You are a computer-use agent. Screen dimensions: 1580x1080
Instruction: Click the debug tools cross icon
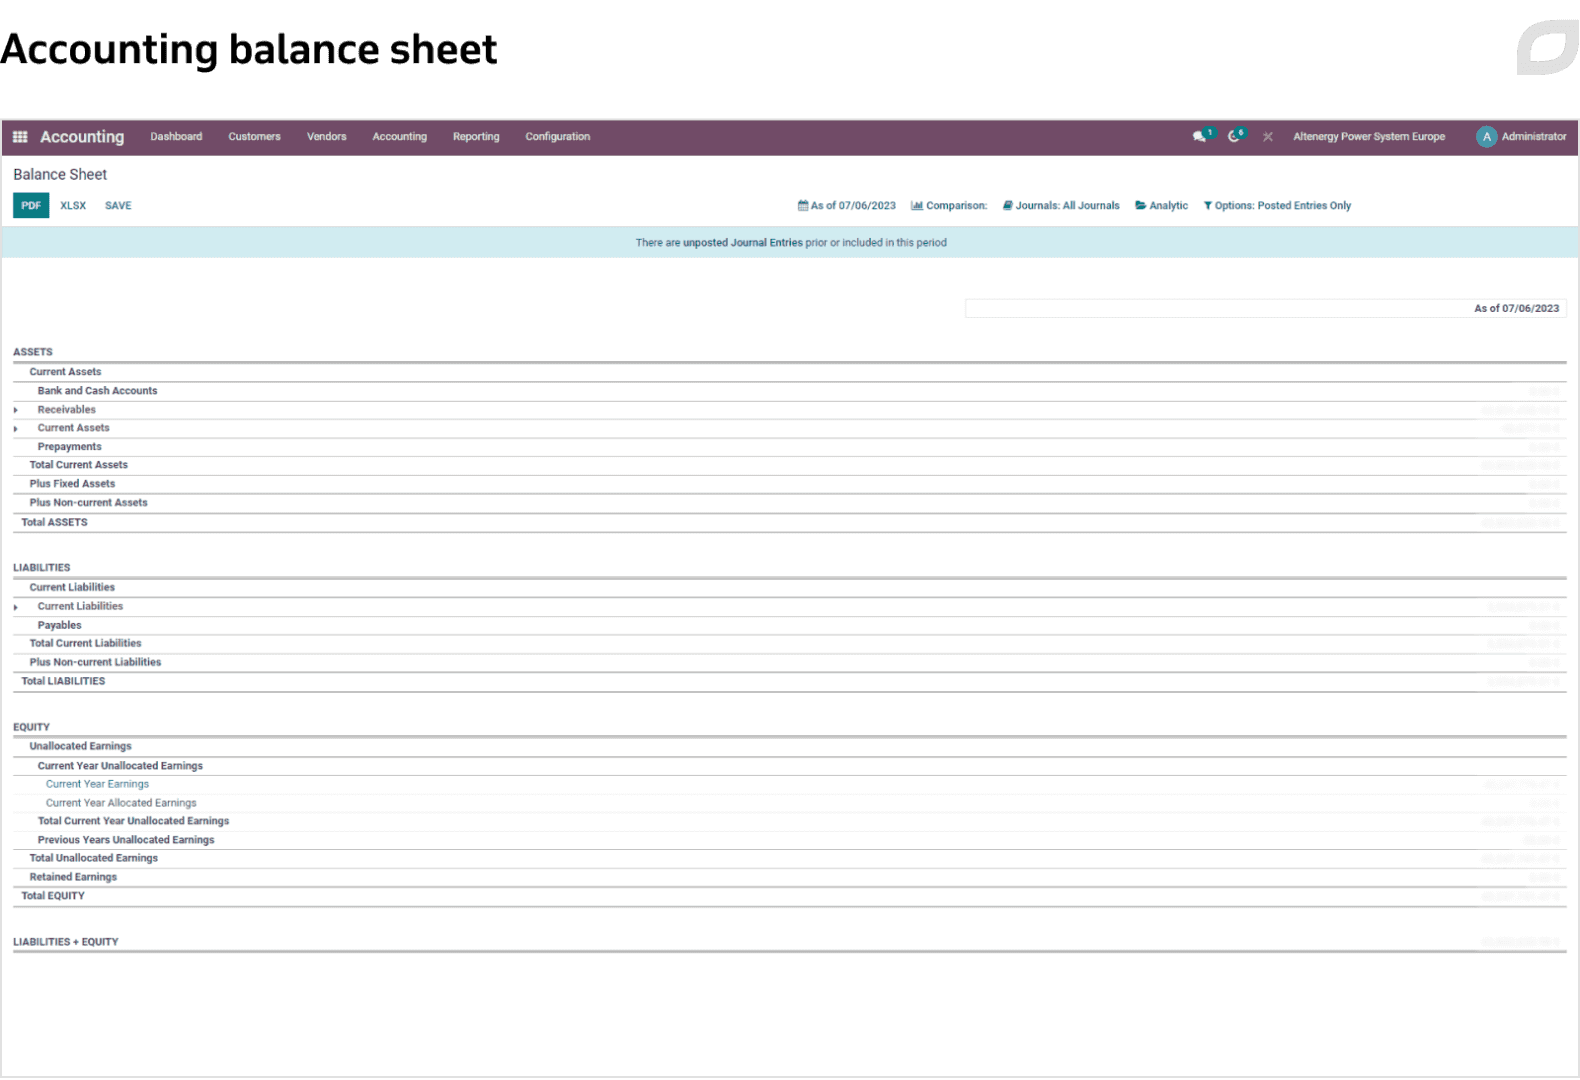click(1268, 137)
